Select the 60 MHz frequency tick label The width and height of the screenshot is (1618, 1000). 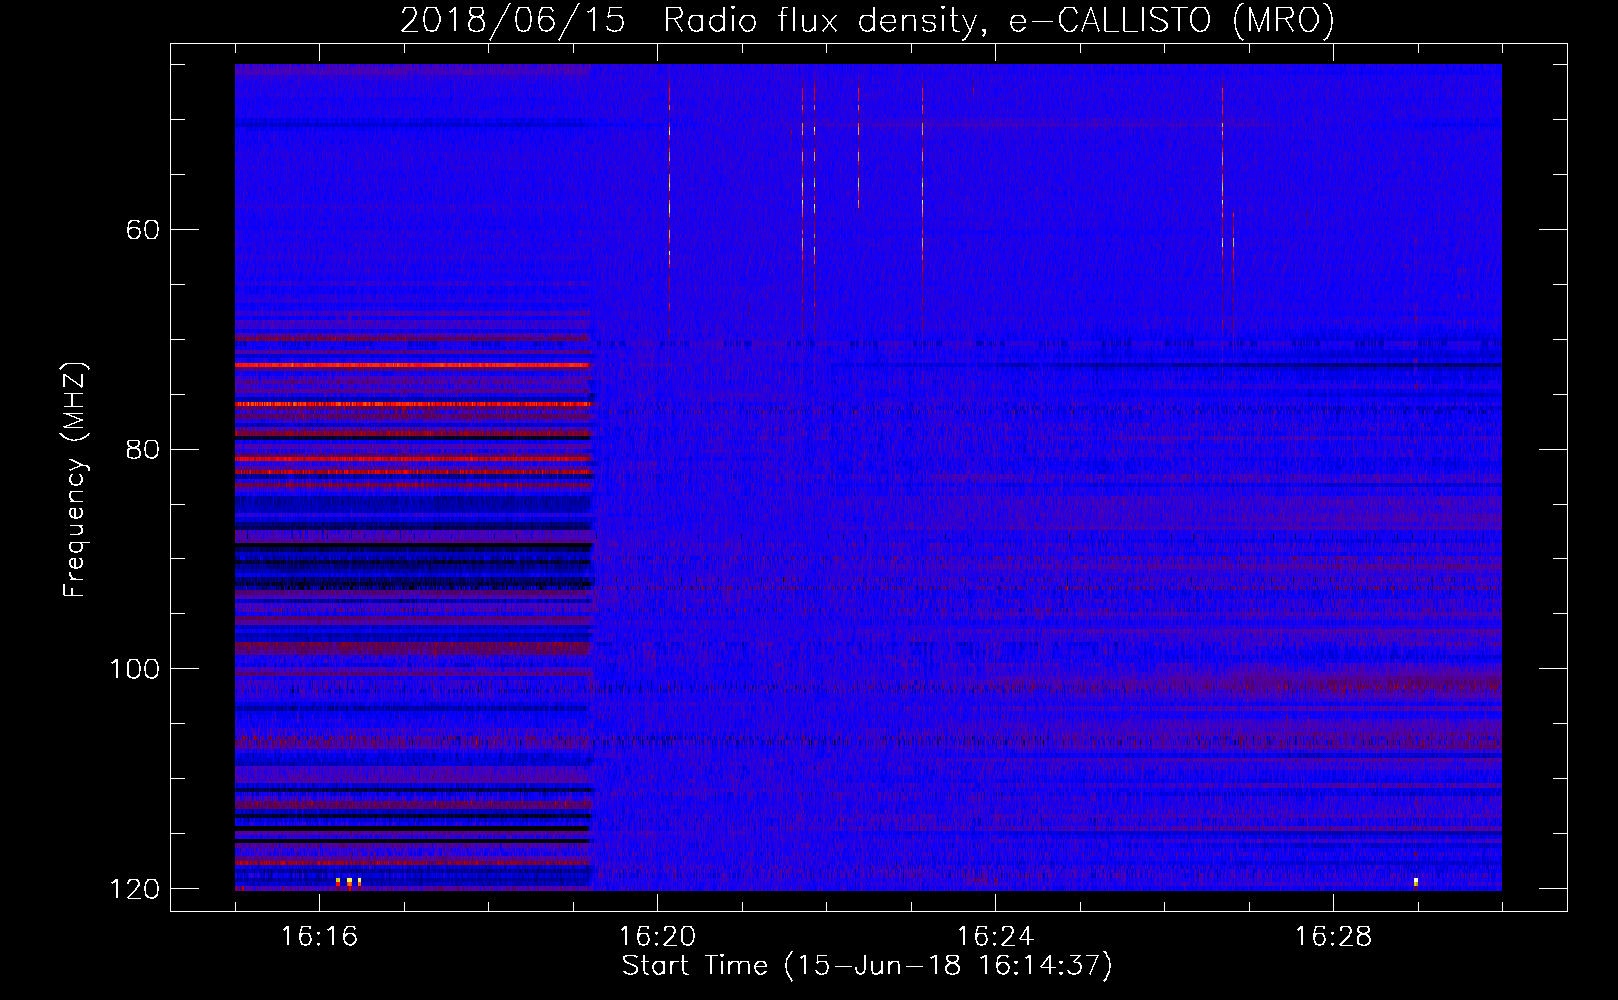(x=142, y=230)
